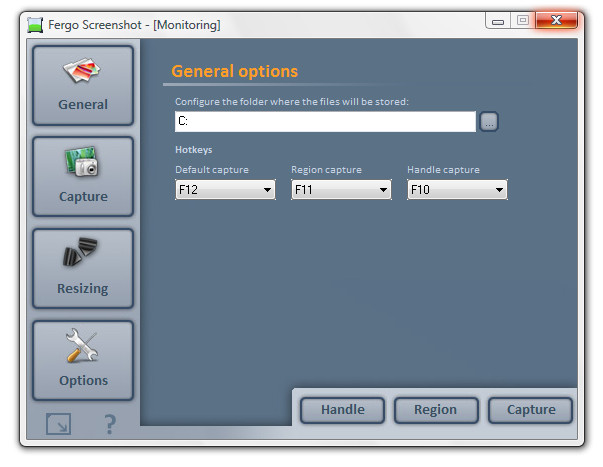The width and height of the screenshot is (603, 467).
Task: Click the storage folder path field
Action: tap(325, 122)
